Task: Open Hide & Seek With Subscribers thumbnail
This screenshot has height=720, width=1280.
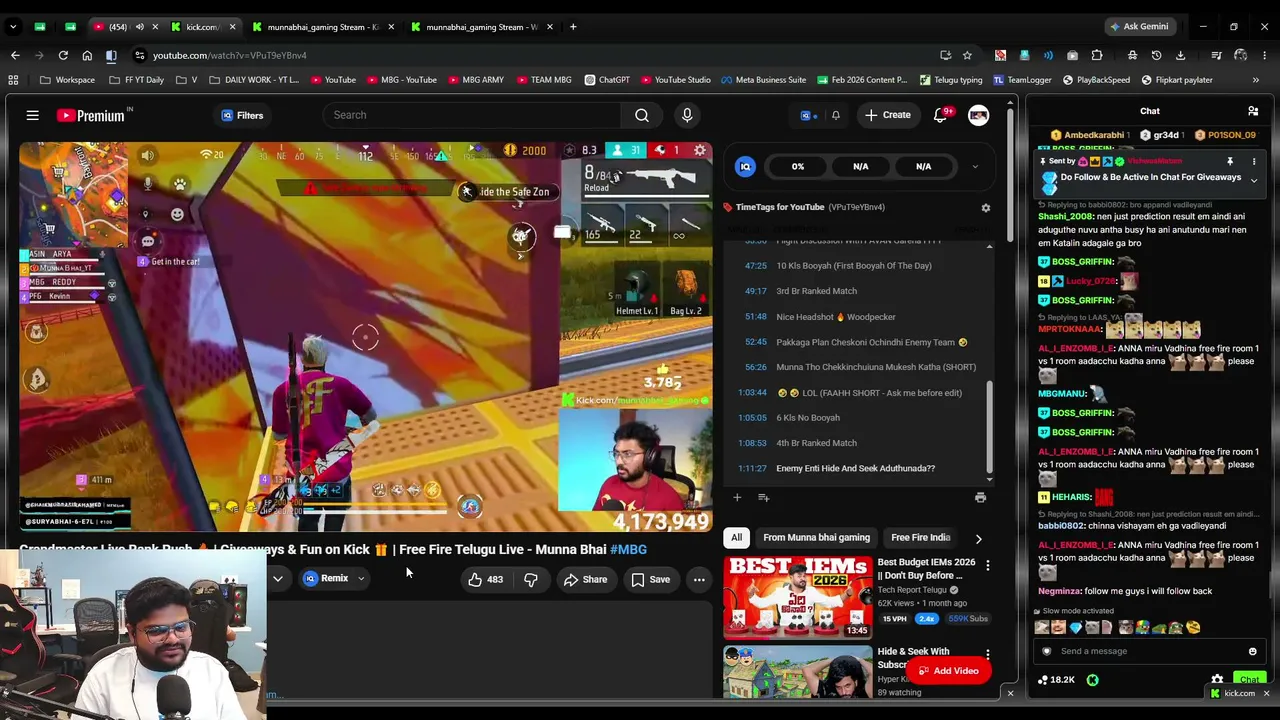Action: 798,671
